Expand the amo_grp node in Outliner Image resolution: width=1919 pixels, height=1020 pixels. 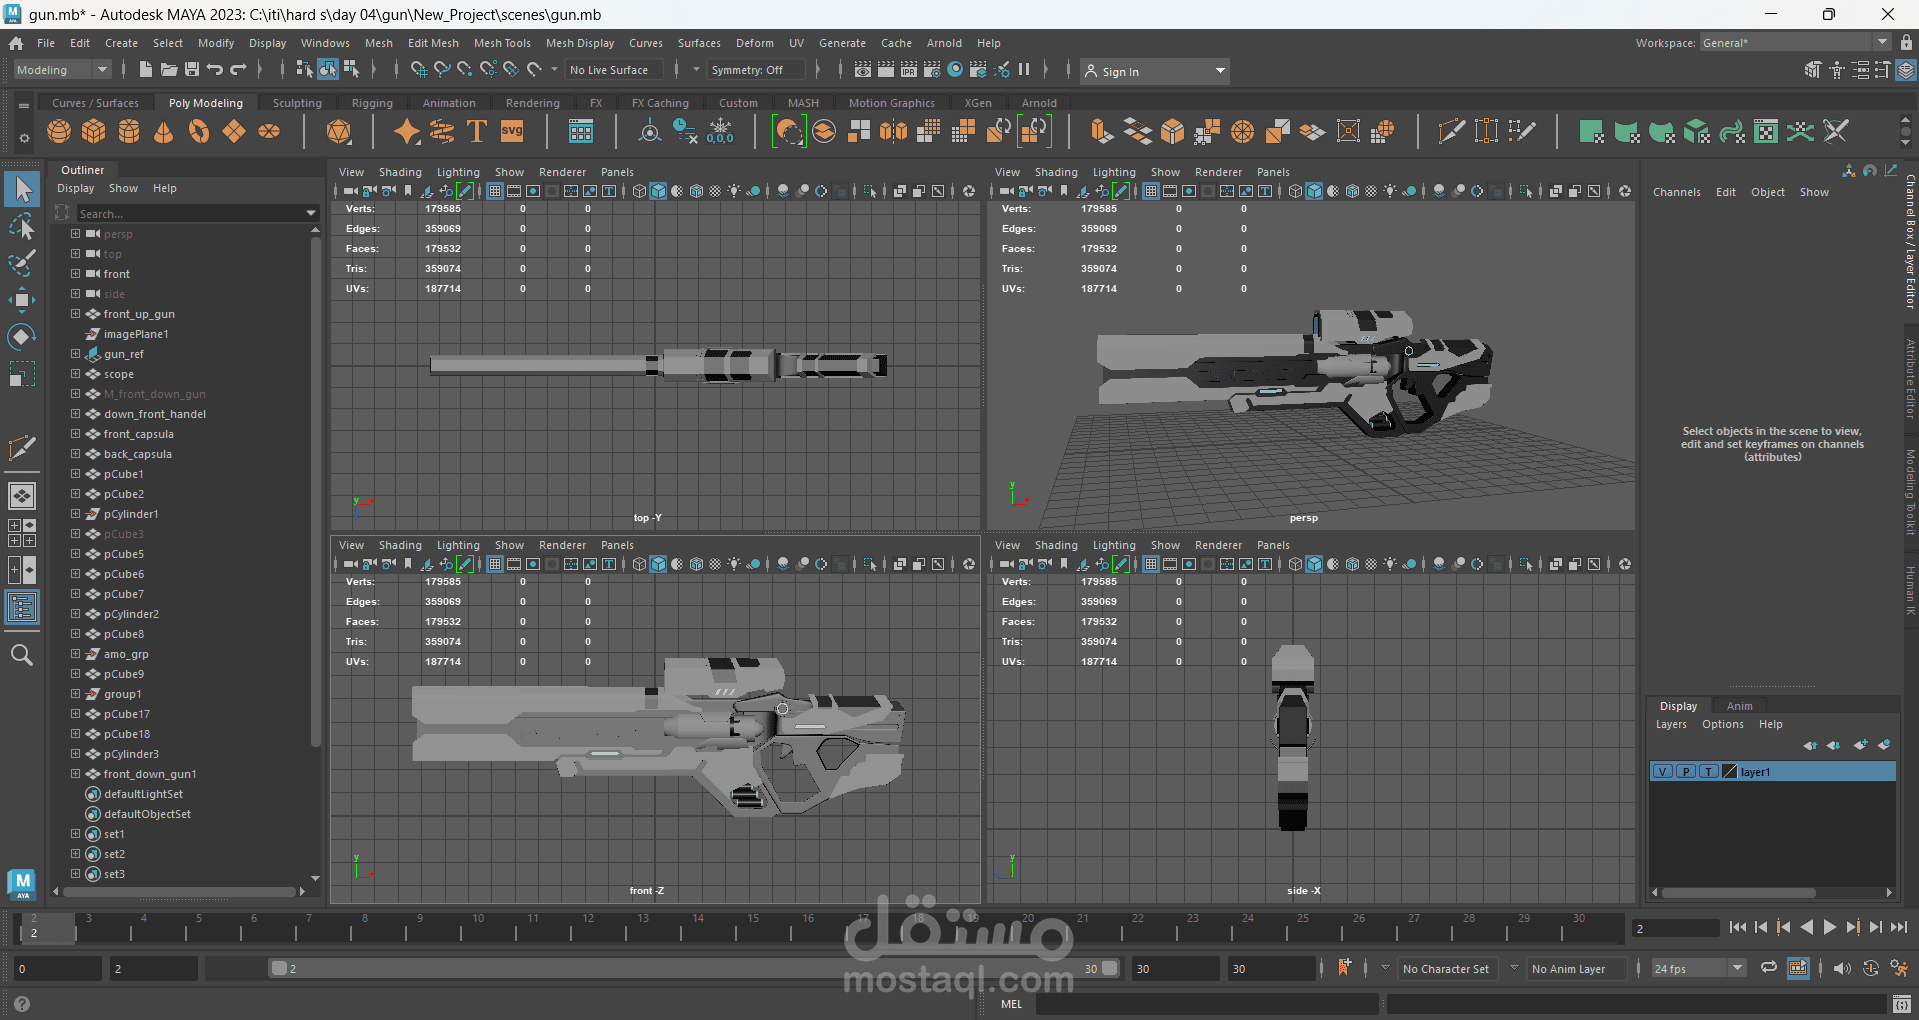pyautogui.click(x=75, y=654)
